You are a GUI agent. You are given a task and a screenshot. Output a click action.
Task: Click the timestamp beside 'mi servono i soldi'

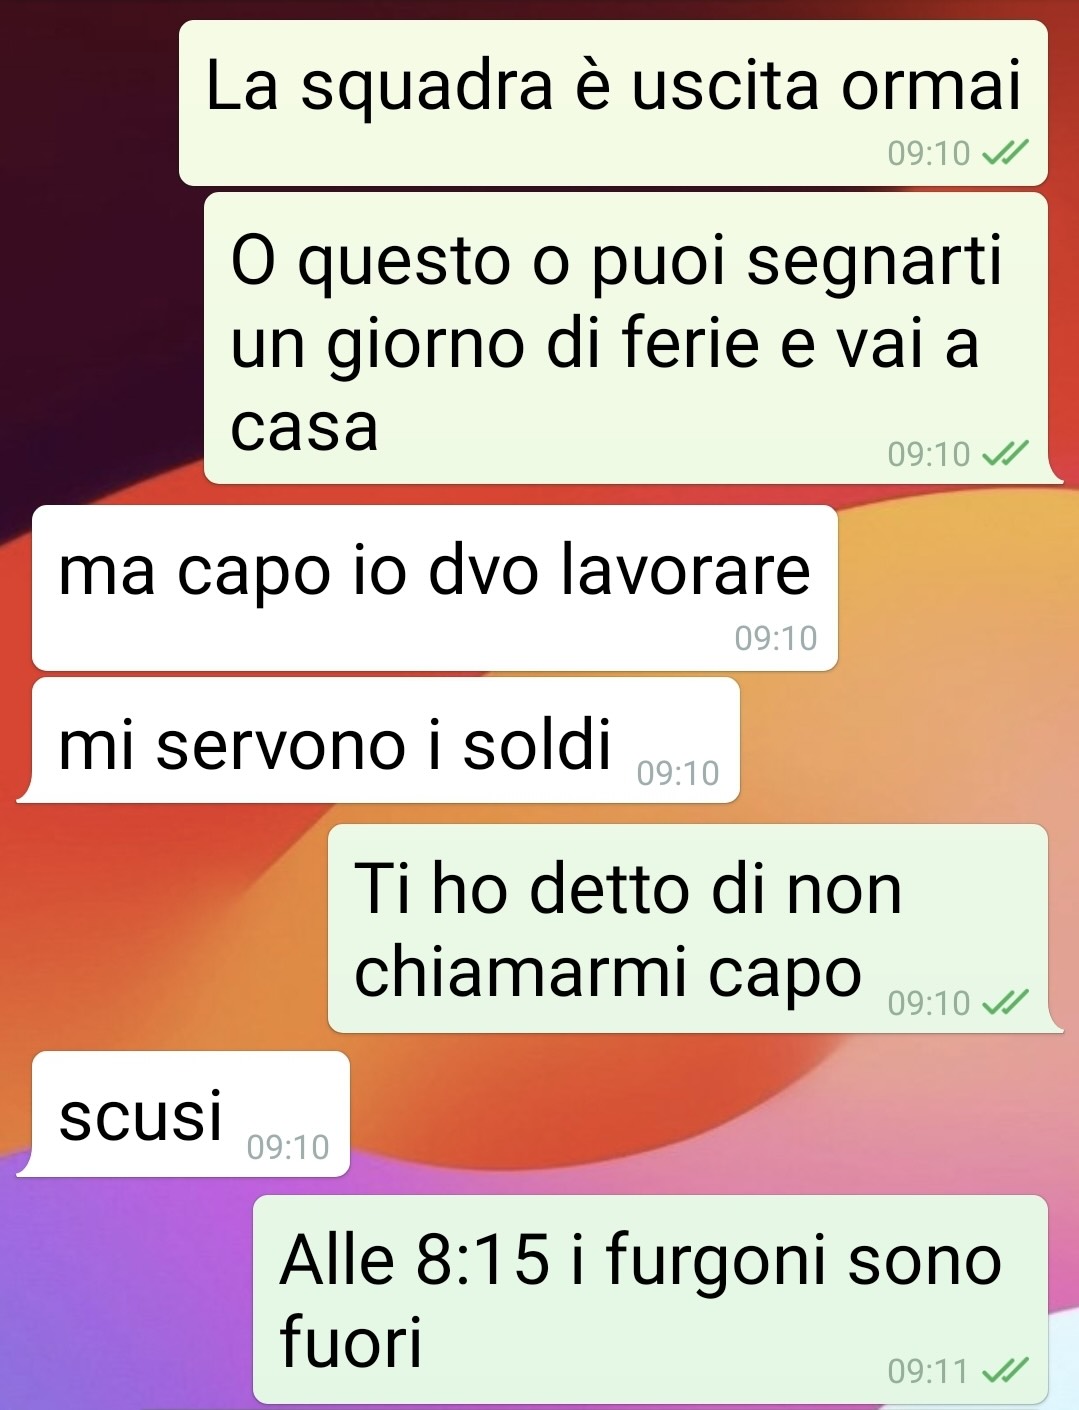coord(678,773)
